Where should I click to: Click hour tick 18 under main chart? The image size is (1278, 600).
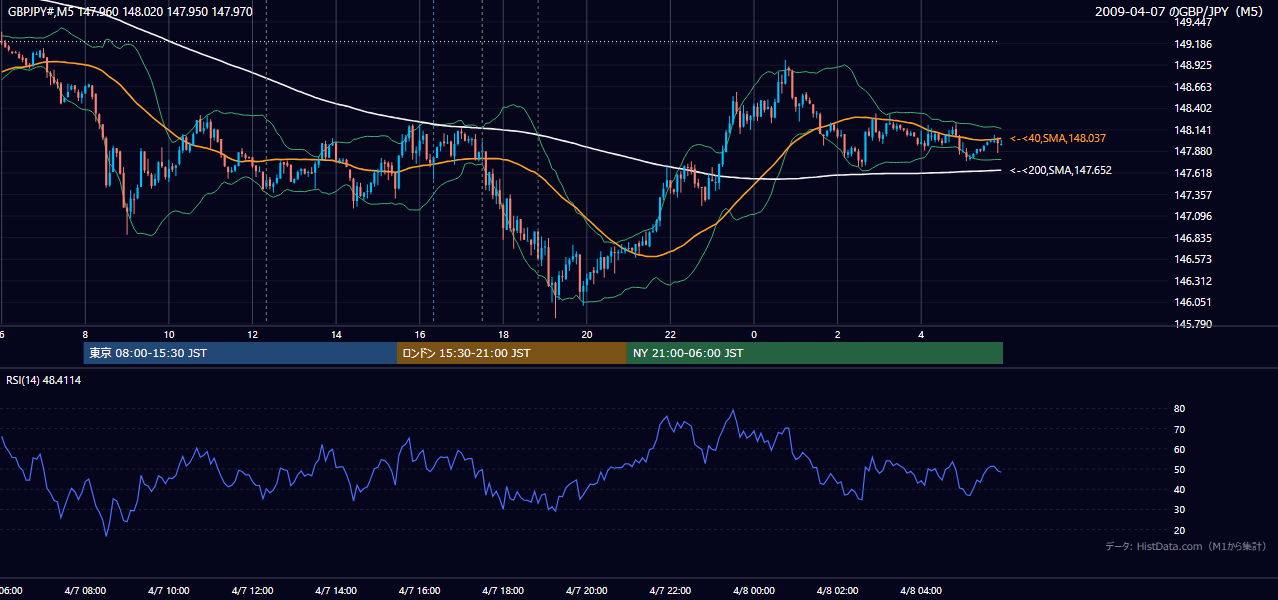pyautogui.click(x=504, y=334)
